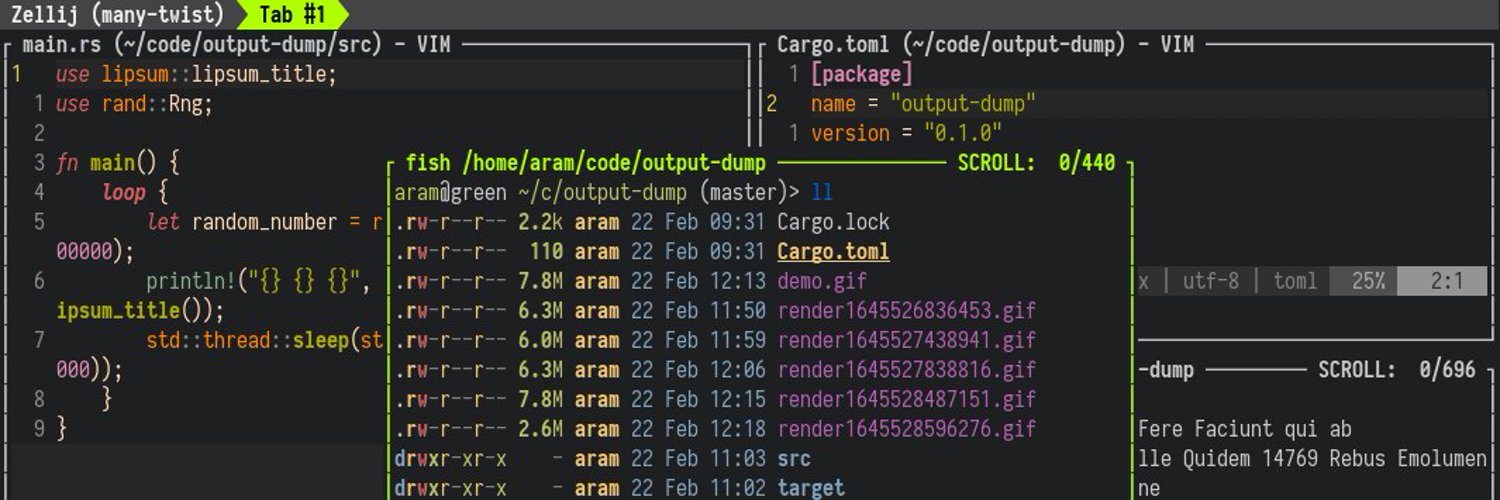Open the target directory entry
This screenshot has height=500, width=1500.
[810, 488]
